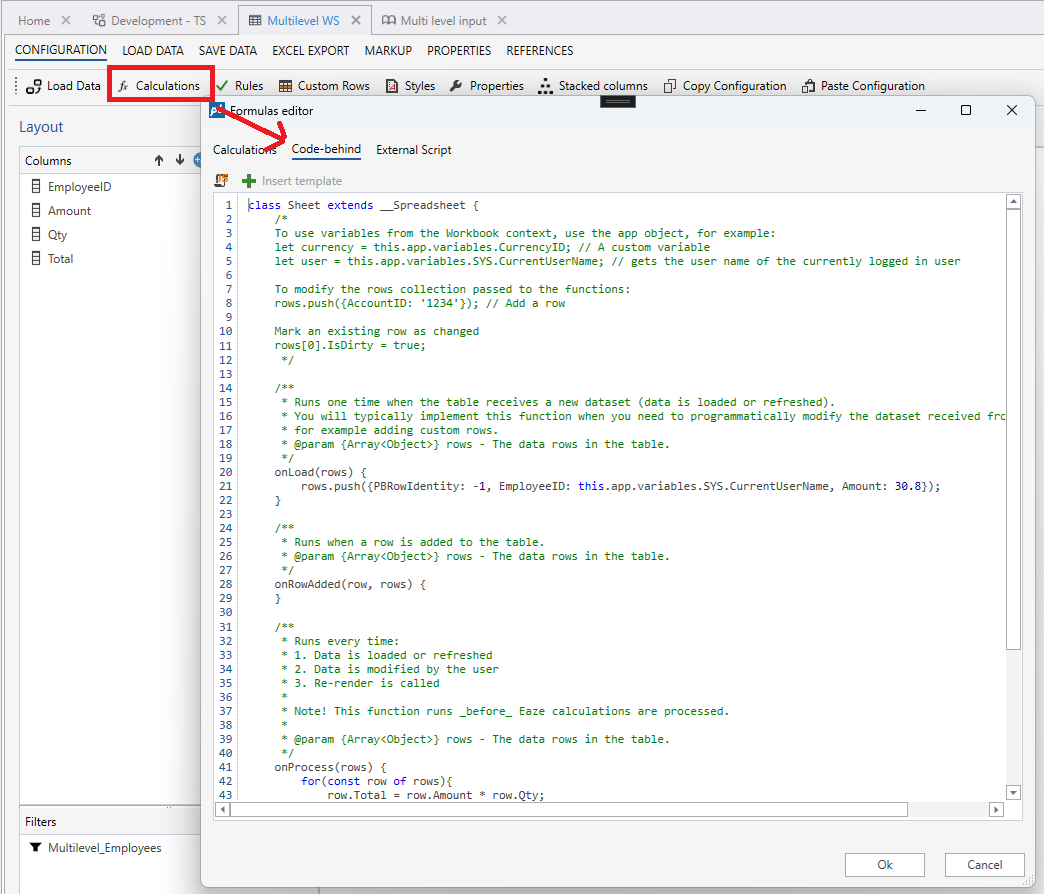Confirm changes with the Ok button
The image size is (1044, 894).
[x=884, y=864]
